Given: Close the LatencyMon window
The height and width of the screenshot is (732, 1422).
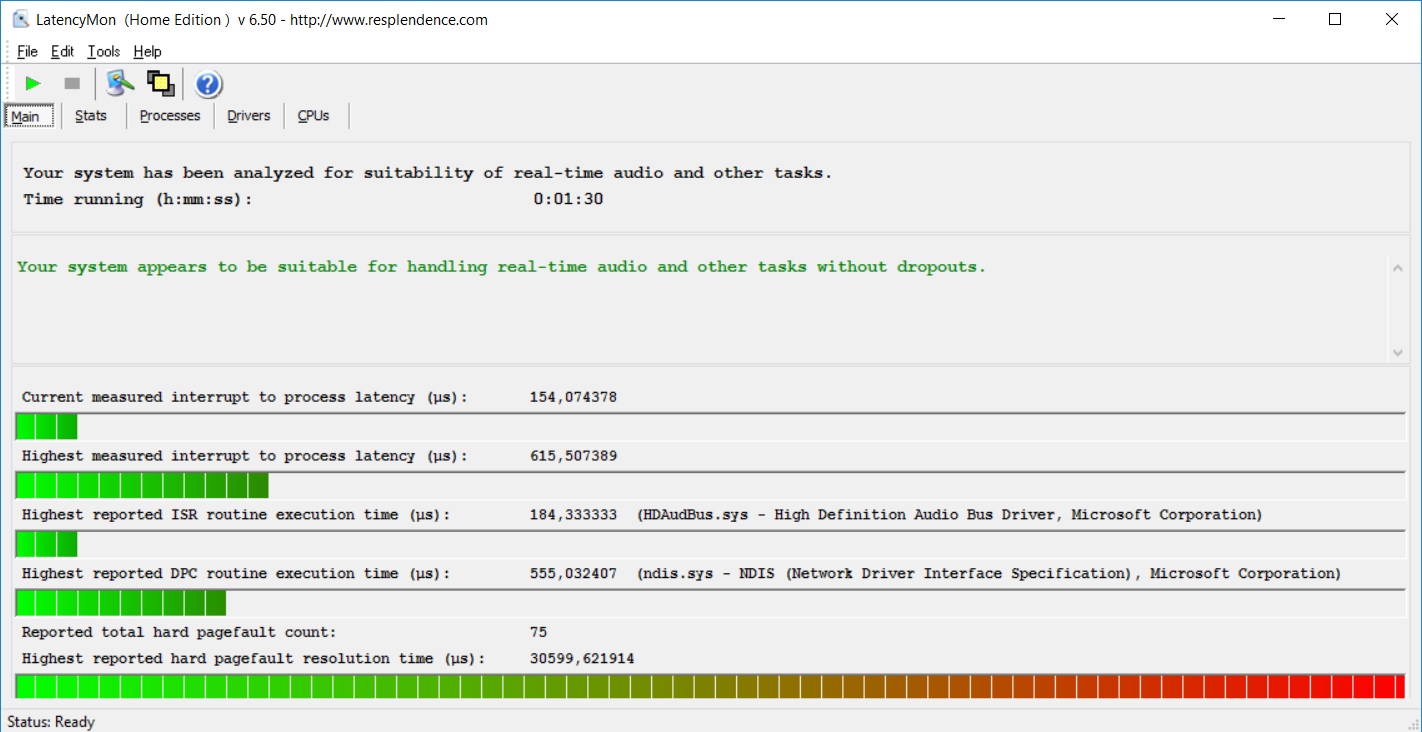Looking at the screenshot, I should pyautogui.click(x=1391, y=19).
